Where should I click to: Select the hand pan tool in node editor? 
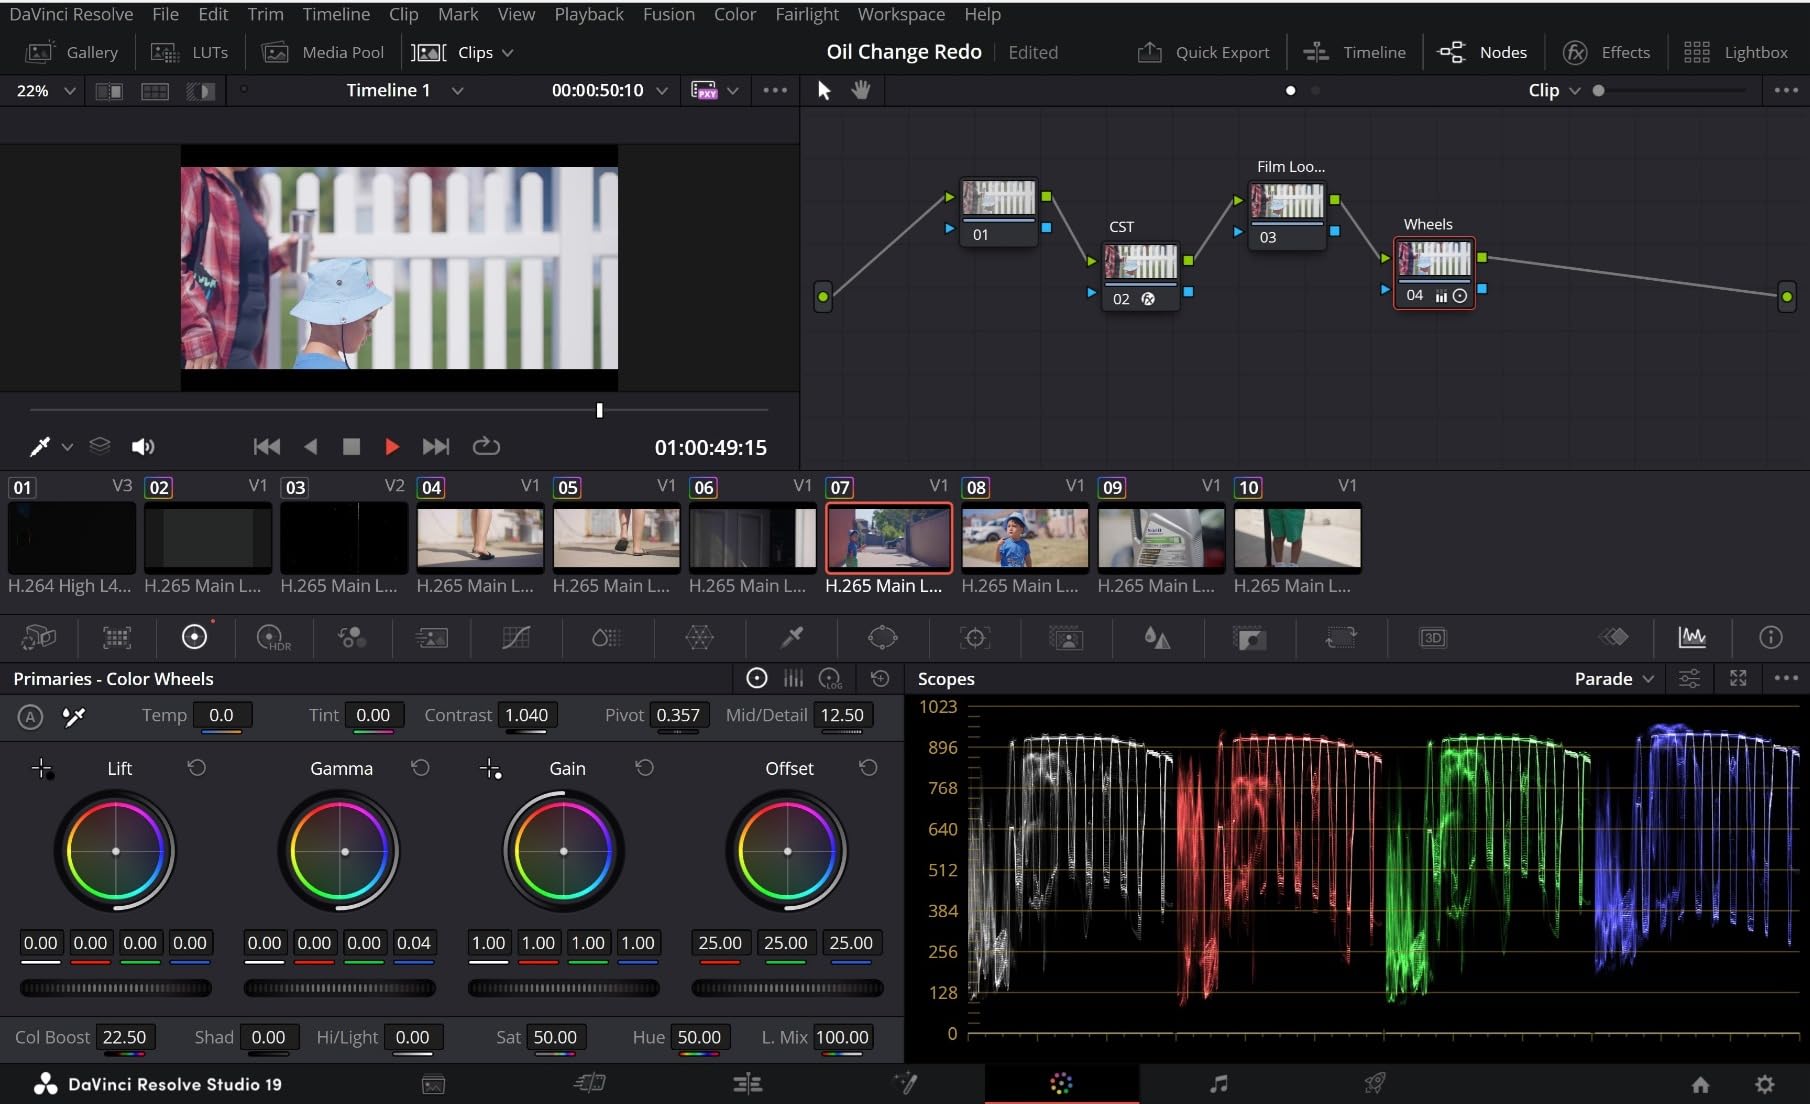click(860, 90)
